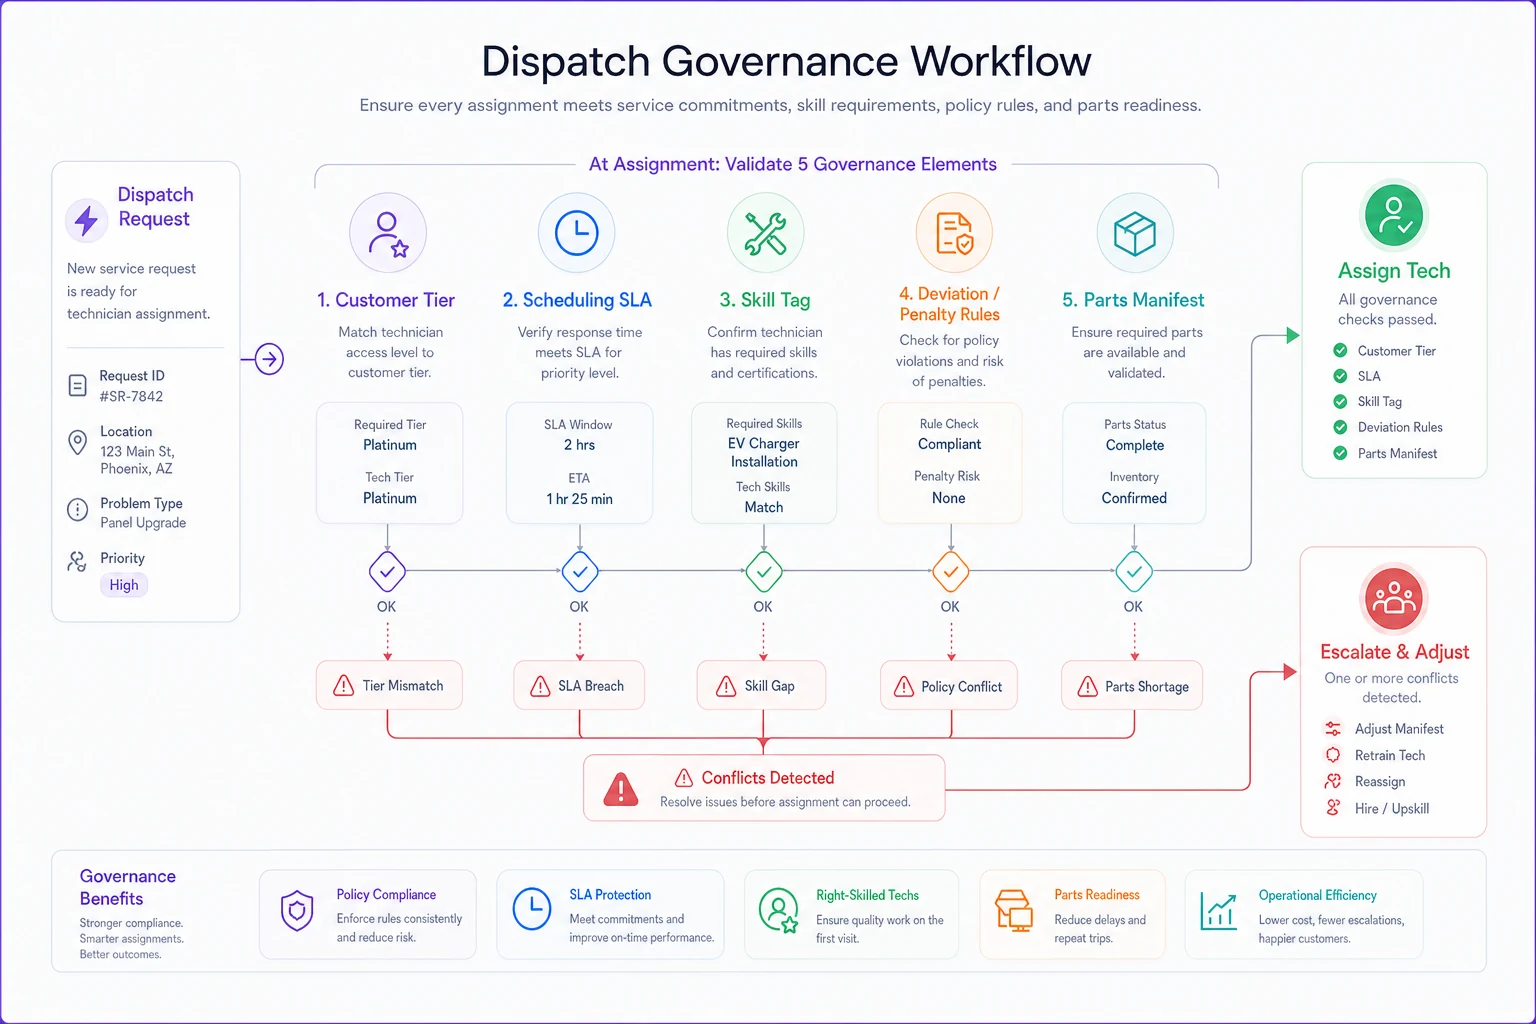Click the Skill Gap warning box

(x=761, y=685)
